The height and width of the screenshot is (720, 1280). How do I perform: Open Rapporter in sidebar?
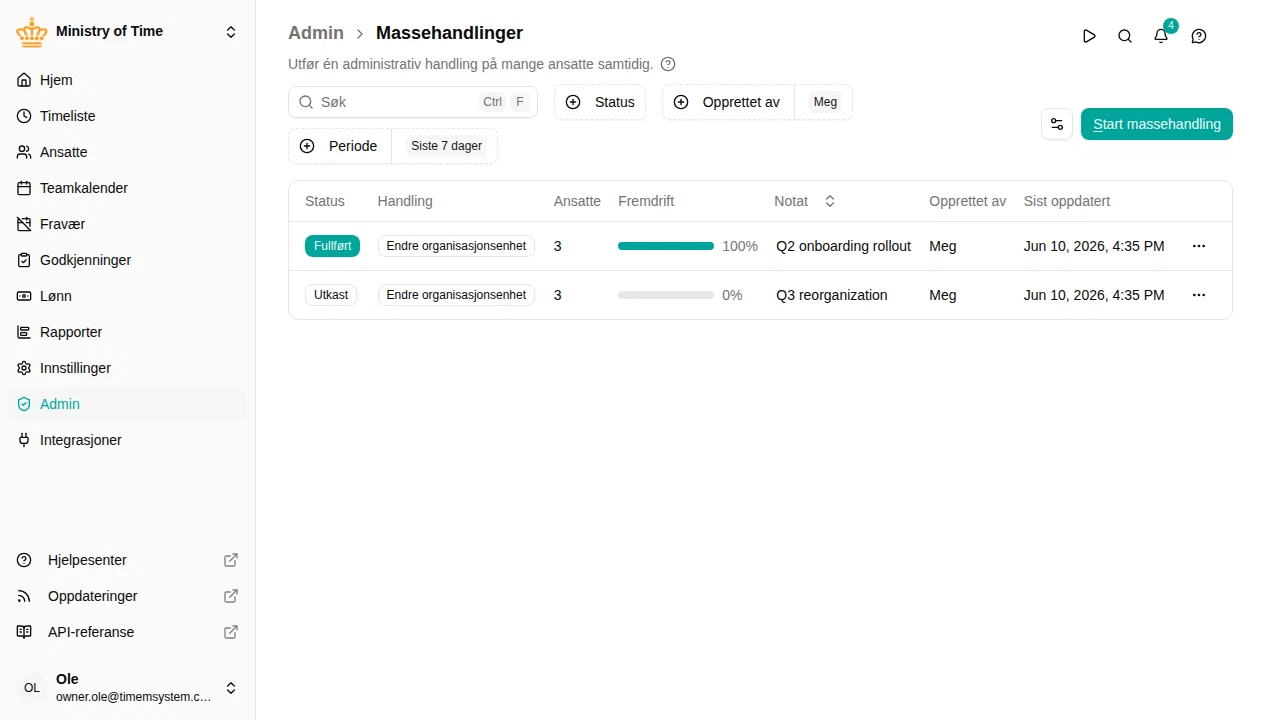coord(127,332)
